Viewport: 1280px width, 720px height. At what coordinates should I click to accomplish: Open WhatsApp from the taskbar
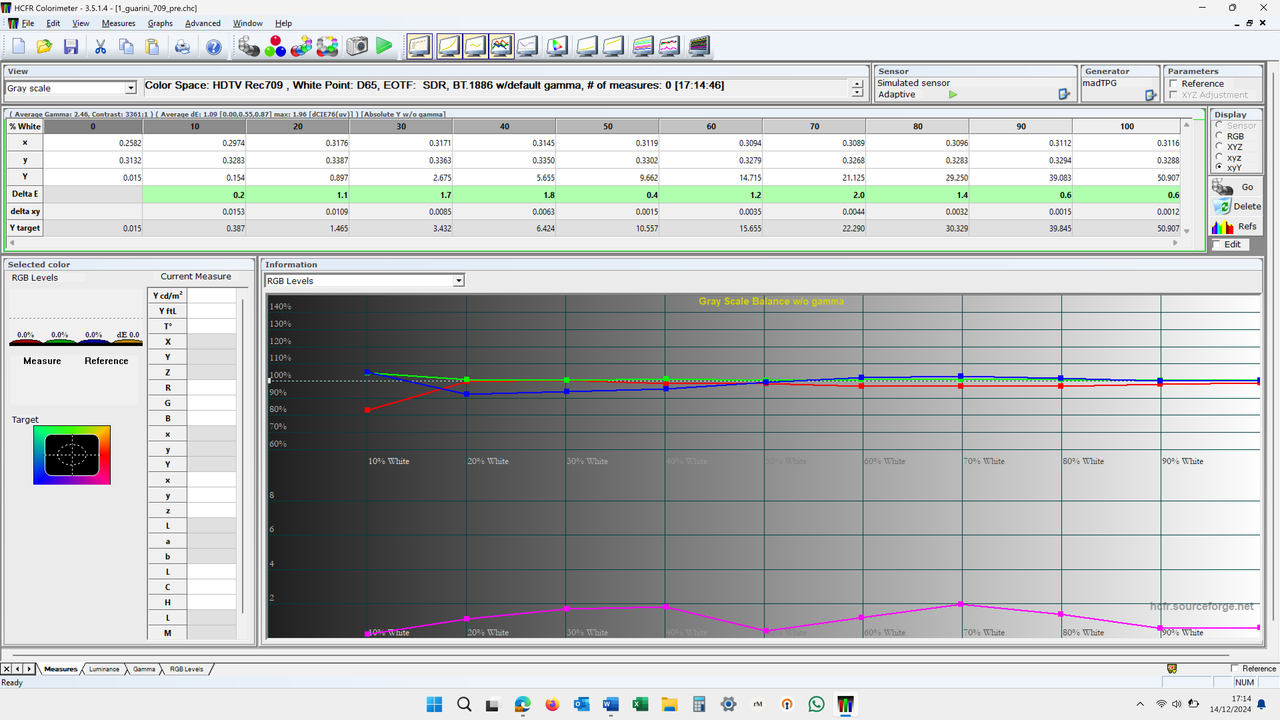816,704
